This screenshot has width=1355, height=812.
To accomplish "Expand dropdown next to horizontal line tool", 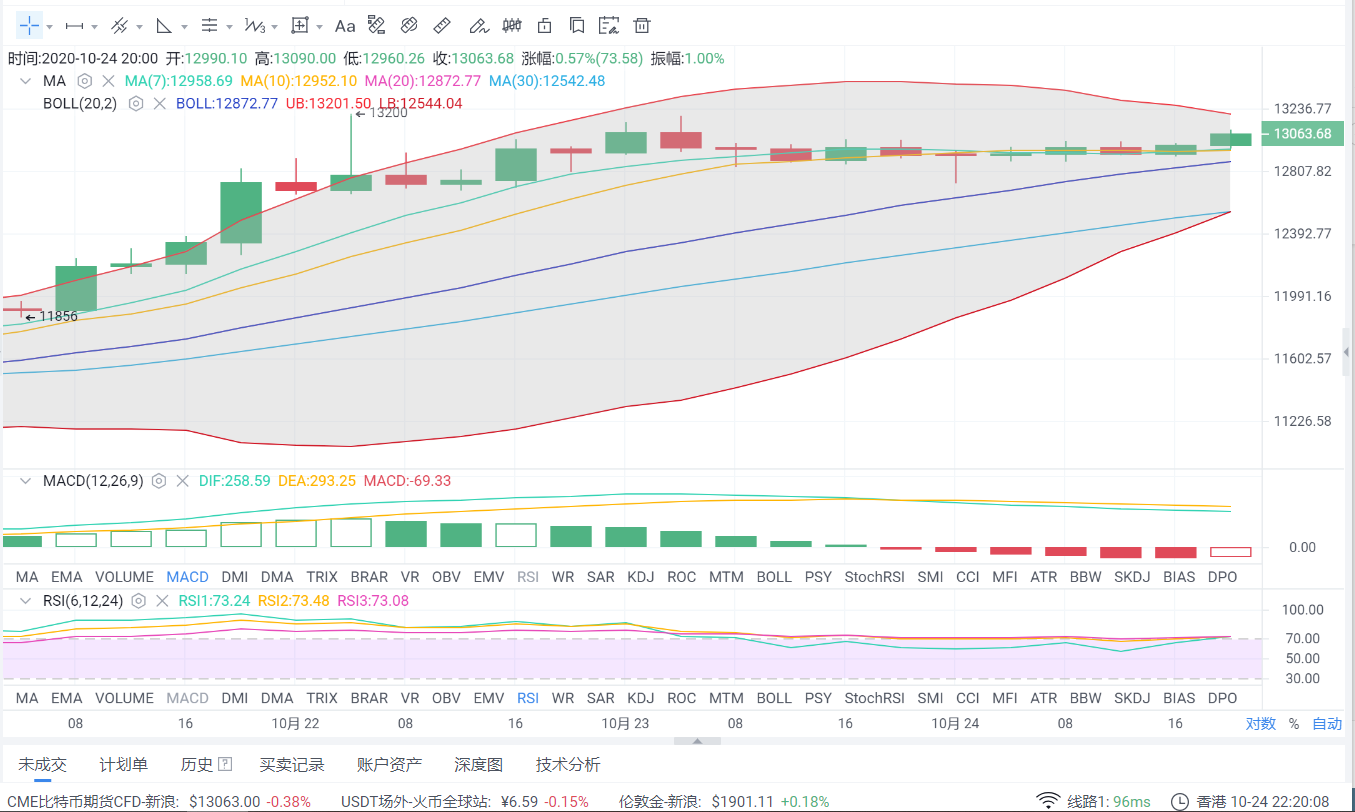I will coord(95,26).
